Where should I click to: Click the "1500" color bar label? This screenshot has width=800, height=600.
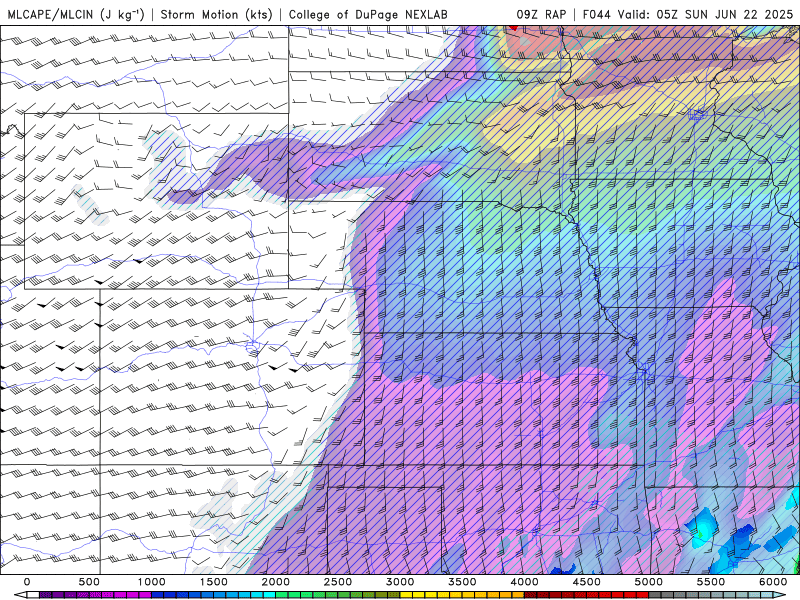pyautogui.click(x=214, y=582)
